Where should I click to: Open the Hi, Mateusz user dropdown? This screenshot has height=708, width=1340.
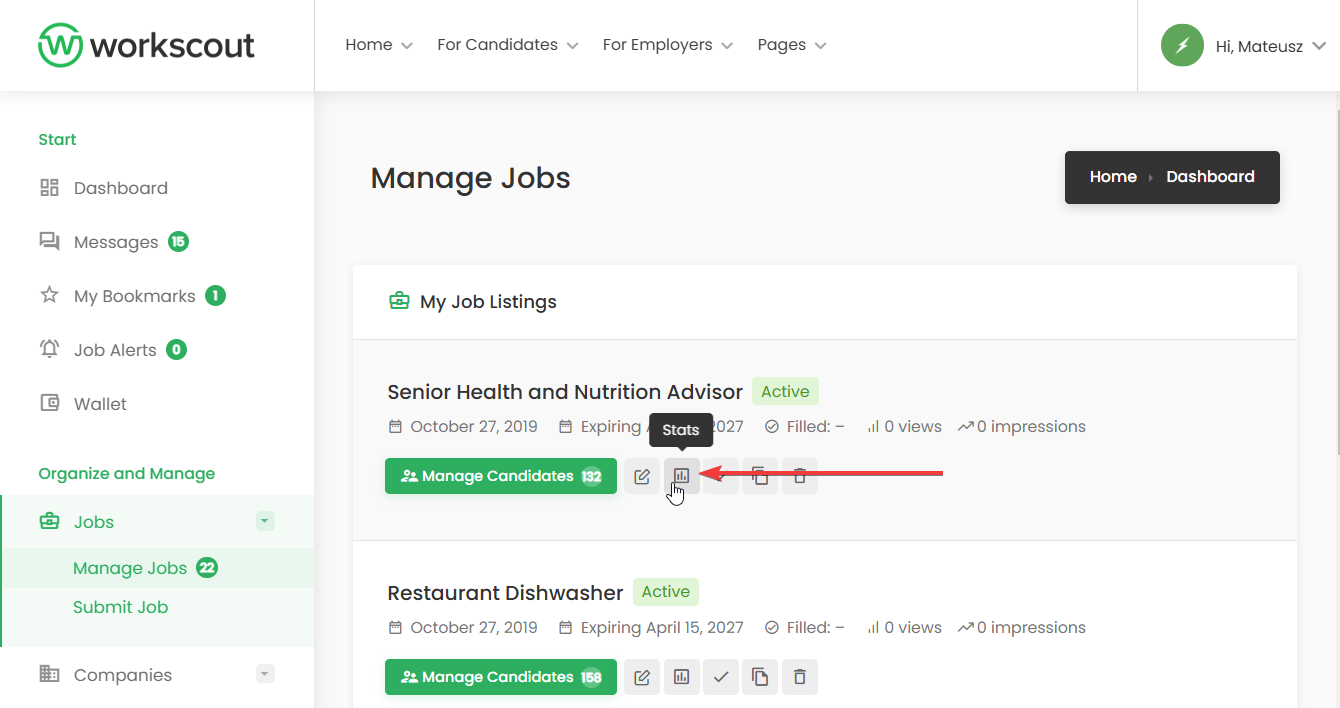(1243, 45)
